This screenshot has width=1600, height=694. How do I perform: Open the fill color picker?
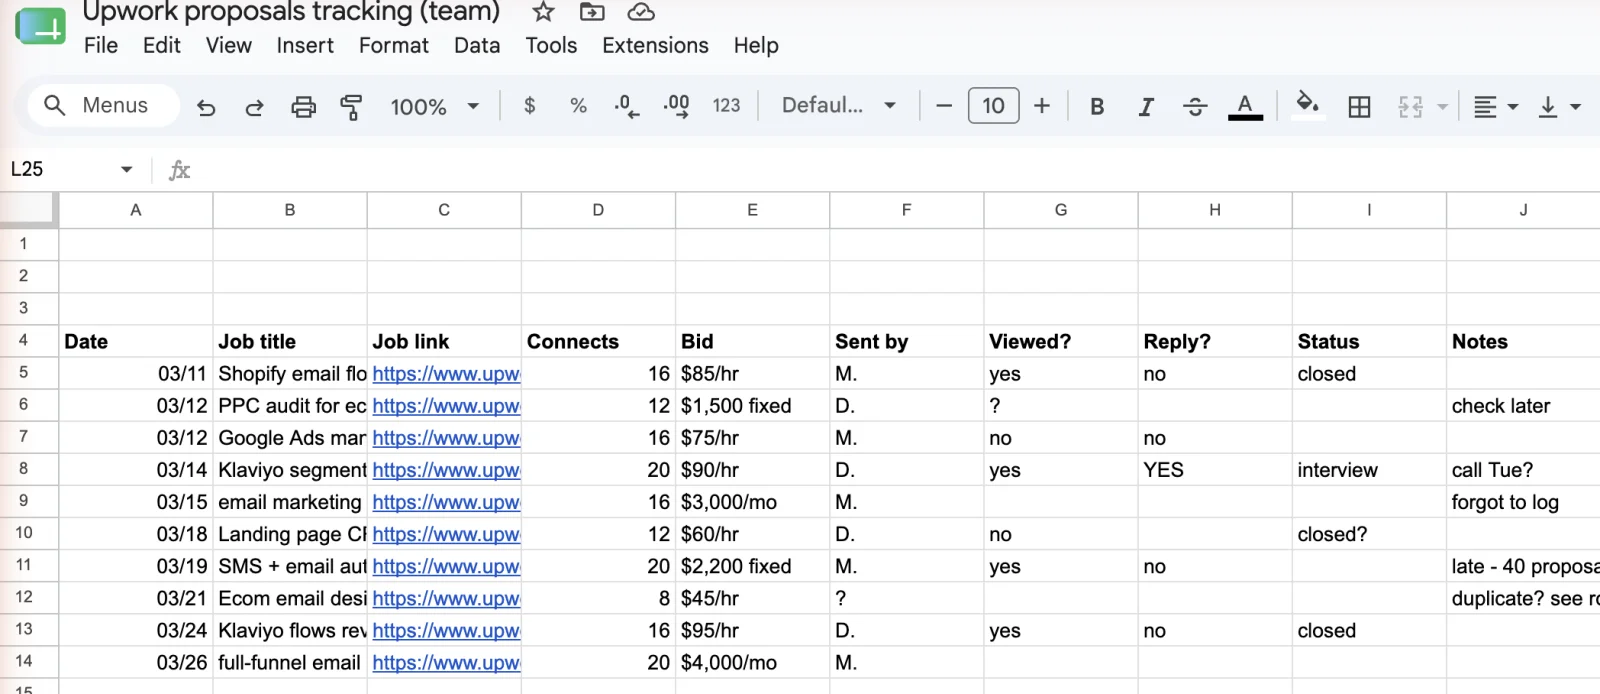coord(1307,106)
